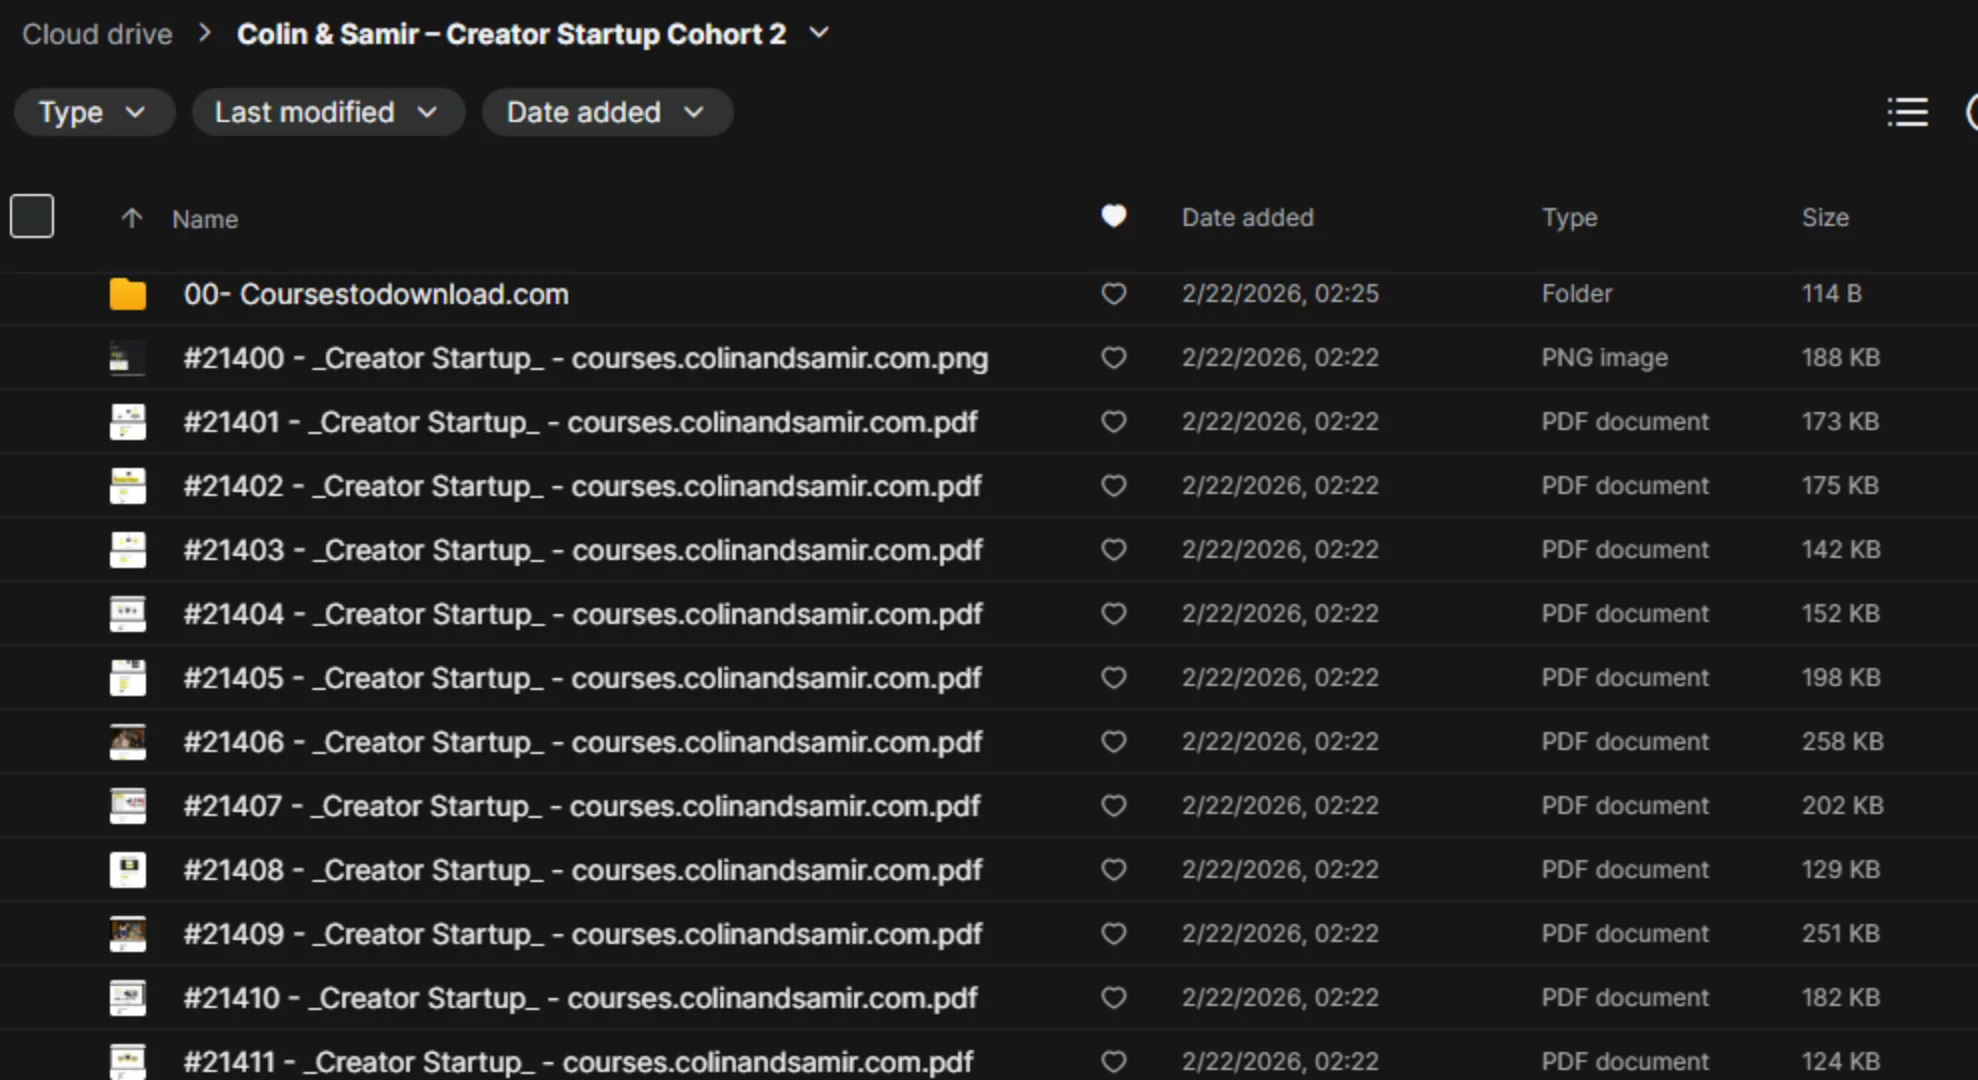Sort by the Type column header
This screenshot has height=1080, width=1978.
point(1569,217)
